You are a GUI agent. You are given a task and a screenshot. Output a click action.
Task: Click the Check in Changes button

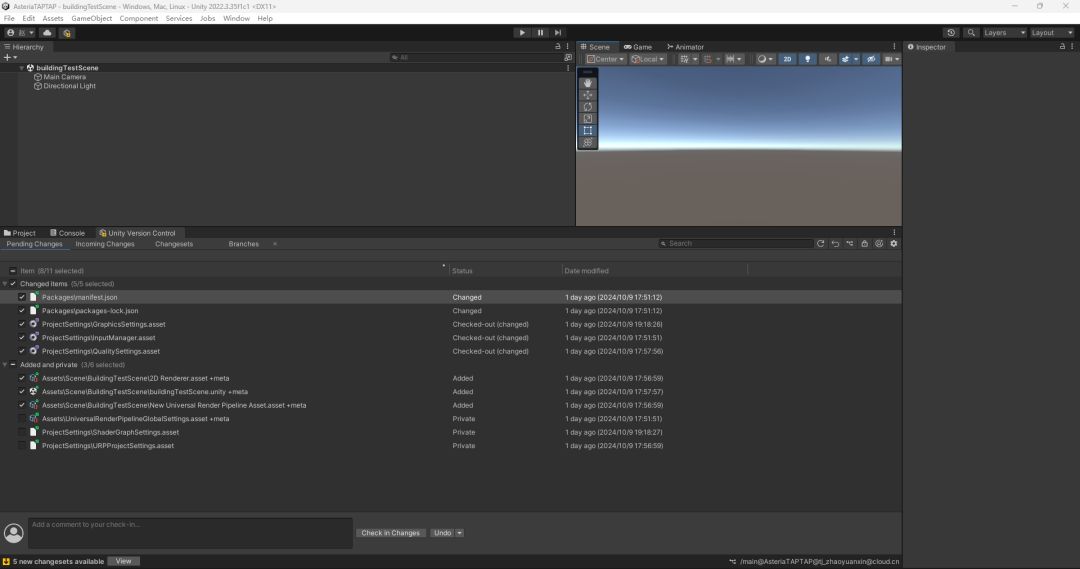click(x=390, y=533)
